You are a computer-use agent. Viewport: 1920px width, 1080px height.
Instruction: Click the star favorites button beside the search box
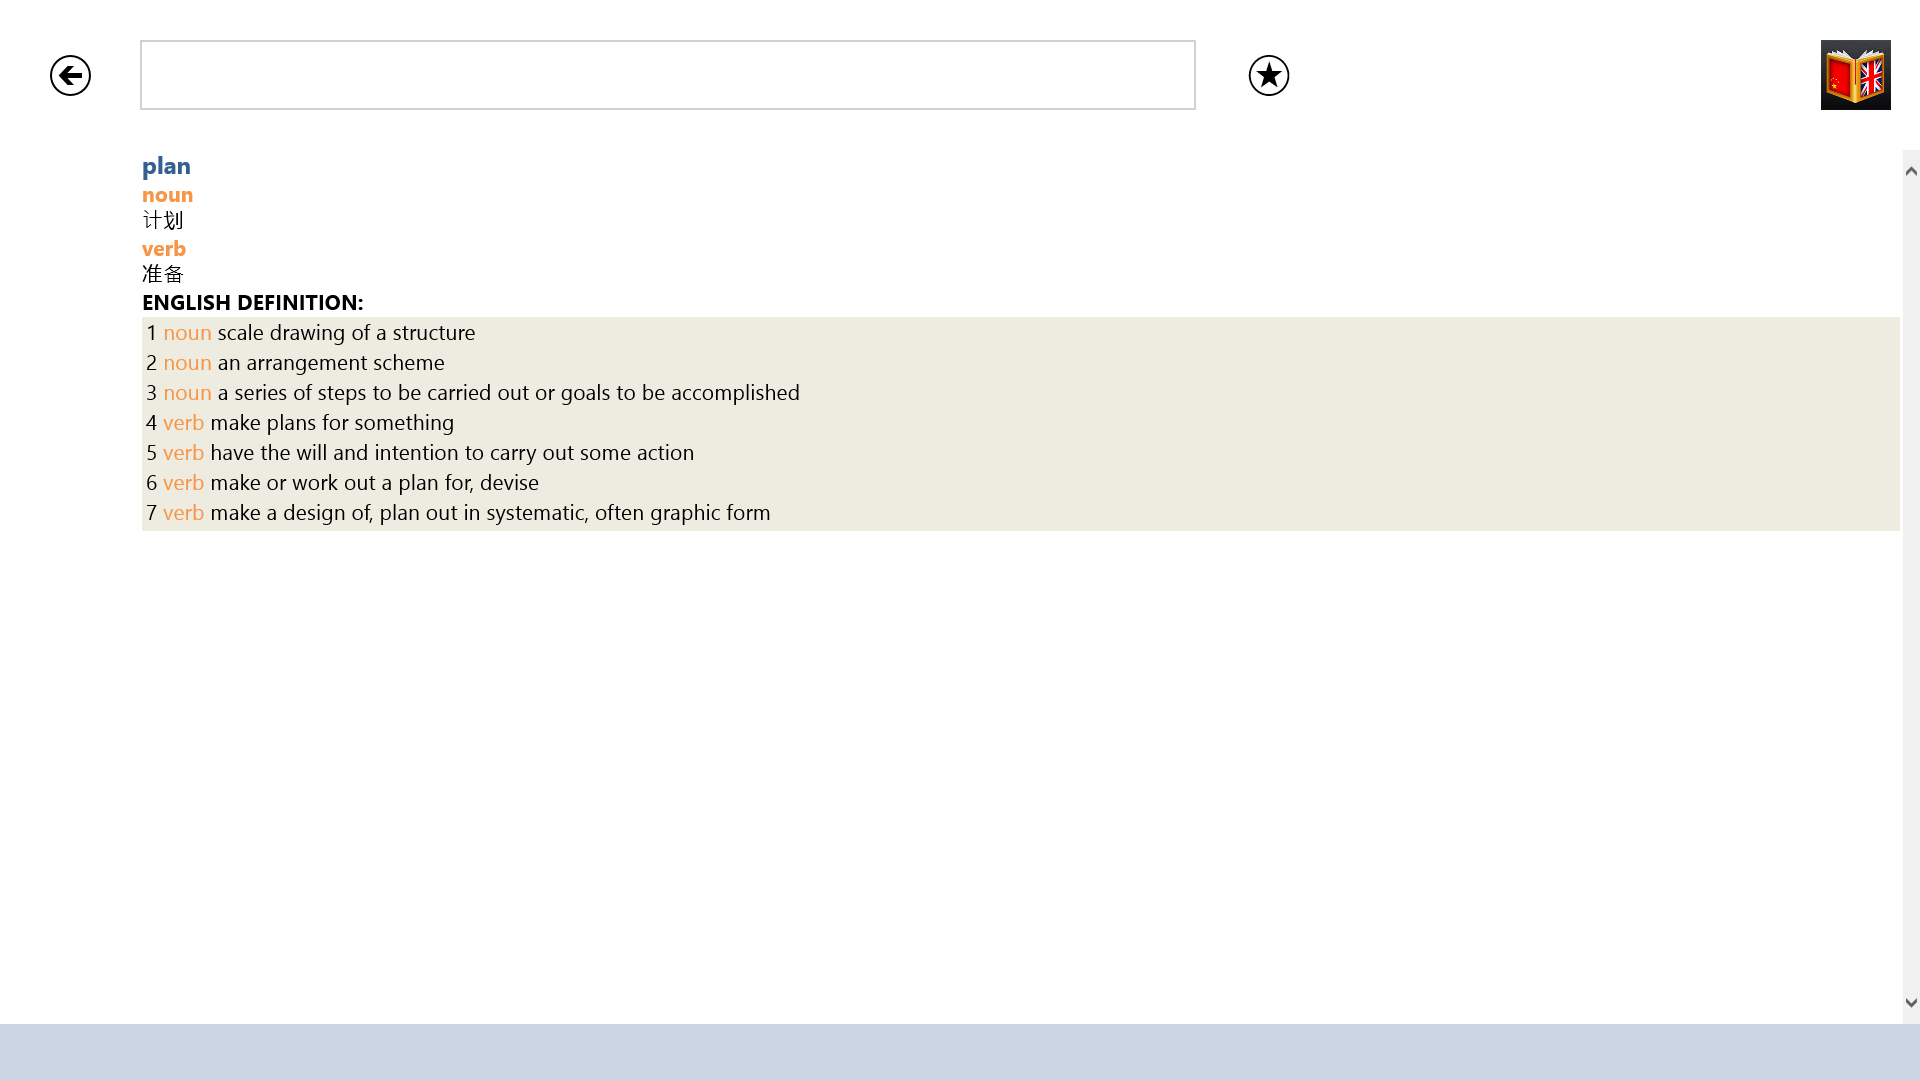tap(1267, 75)
